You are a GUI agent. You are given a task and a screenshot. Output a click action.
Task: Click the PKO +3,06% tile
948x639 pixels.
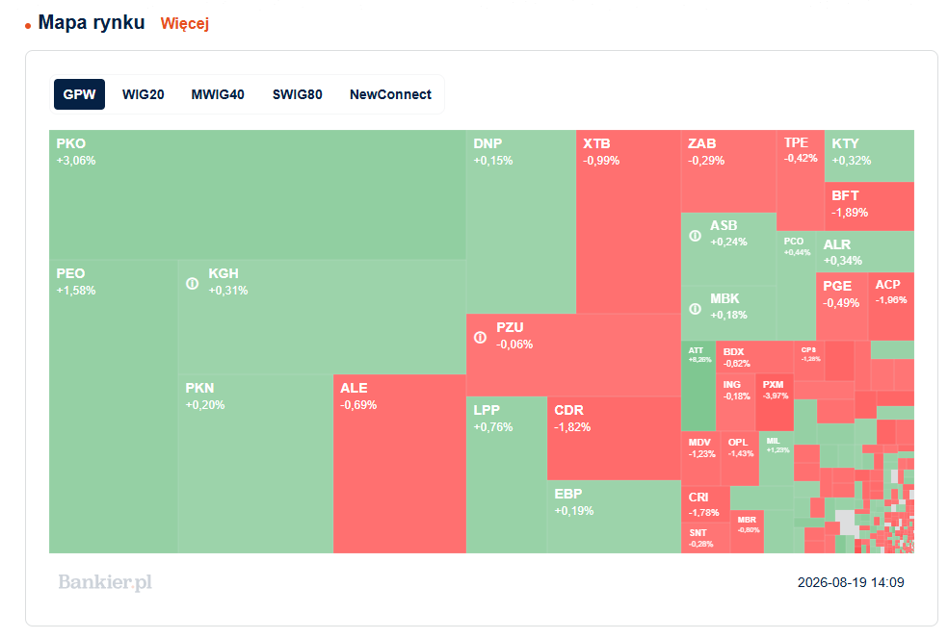258,195
